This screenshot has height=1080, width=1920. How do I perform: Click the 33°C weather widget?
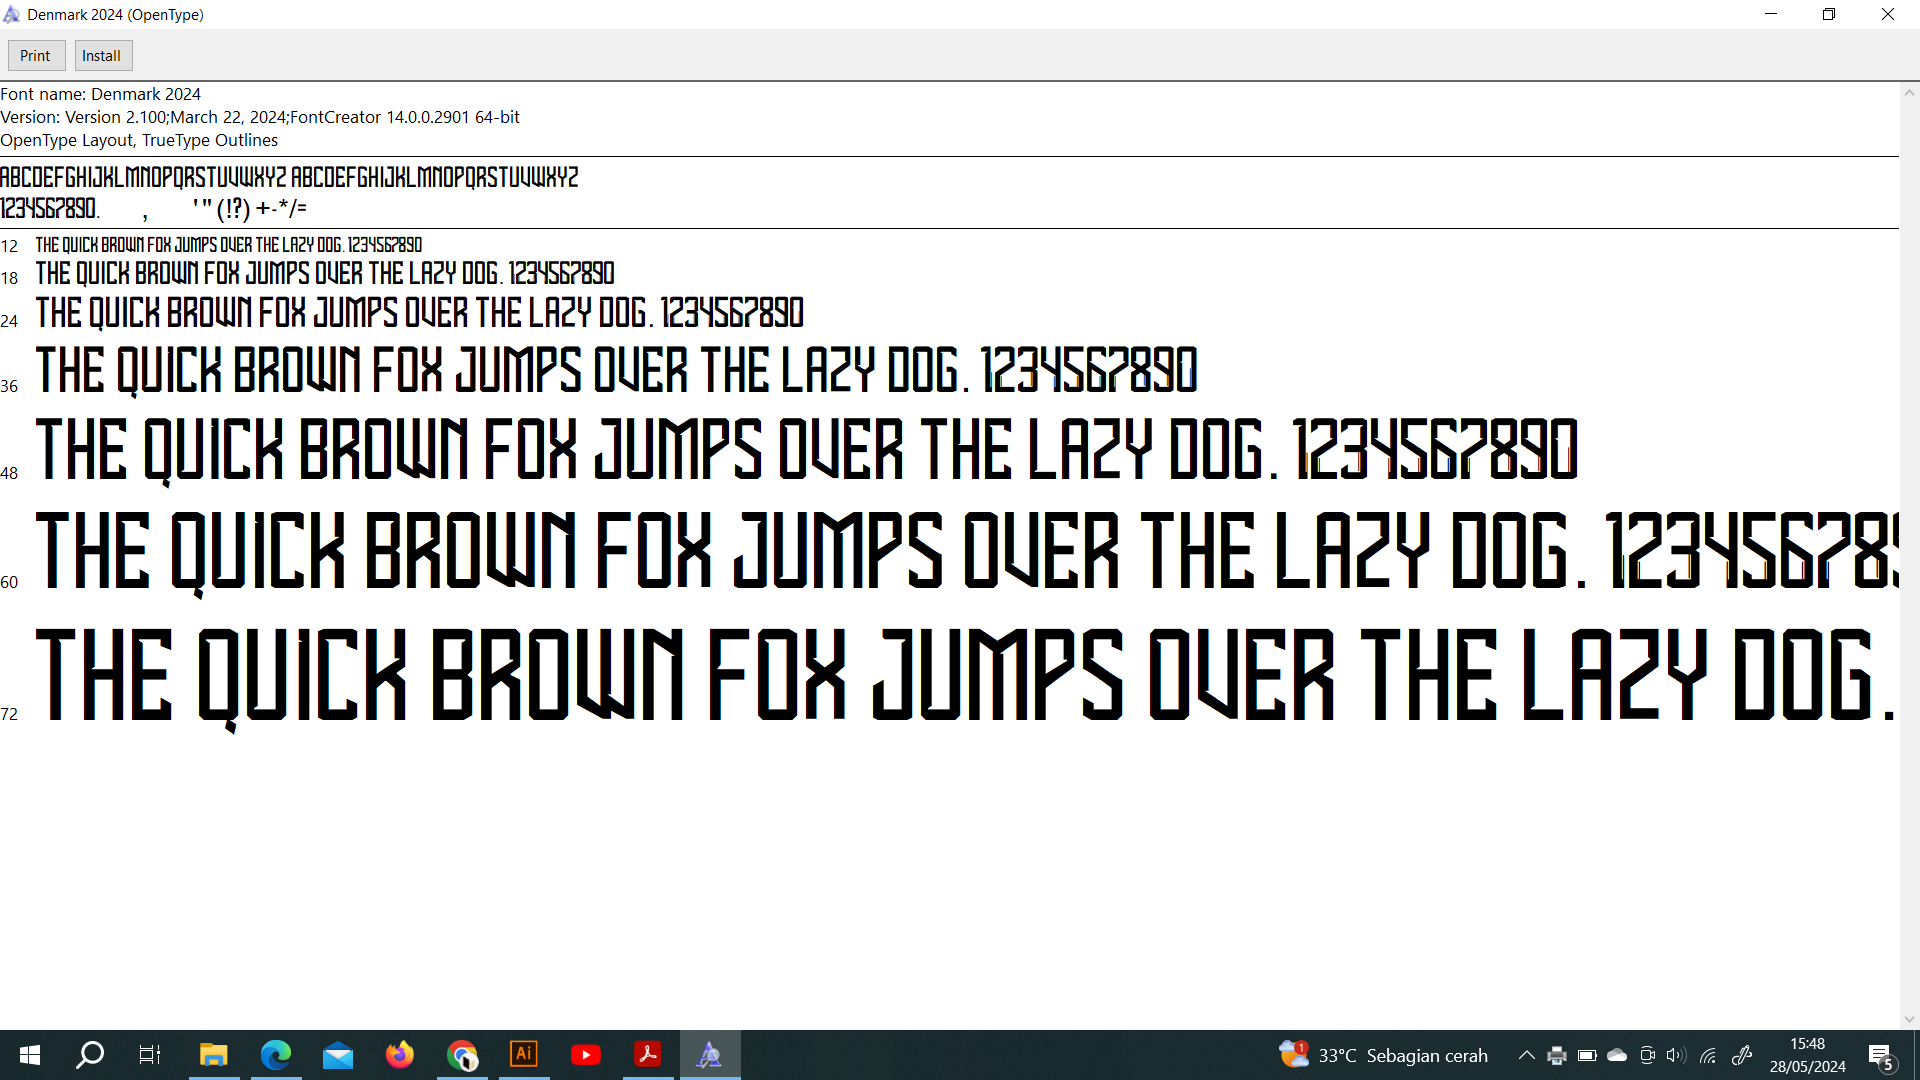coord(1384,1055)
